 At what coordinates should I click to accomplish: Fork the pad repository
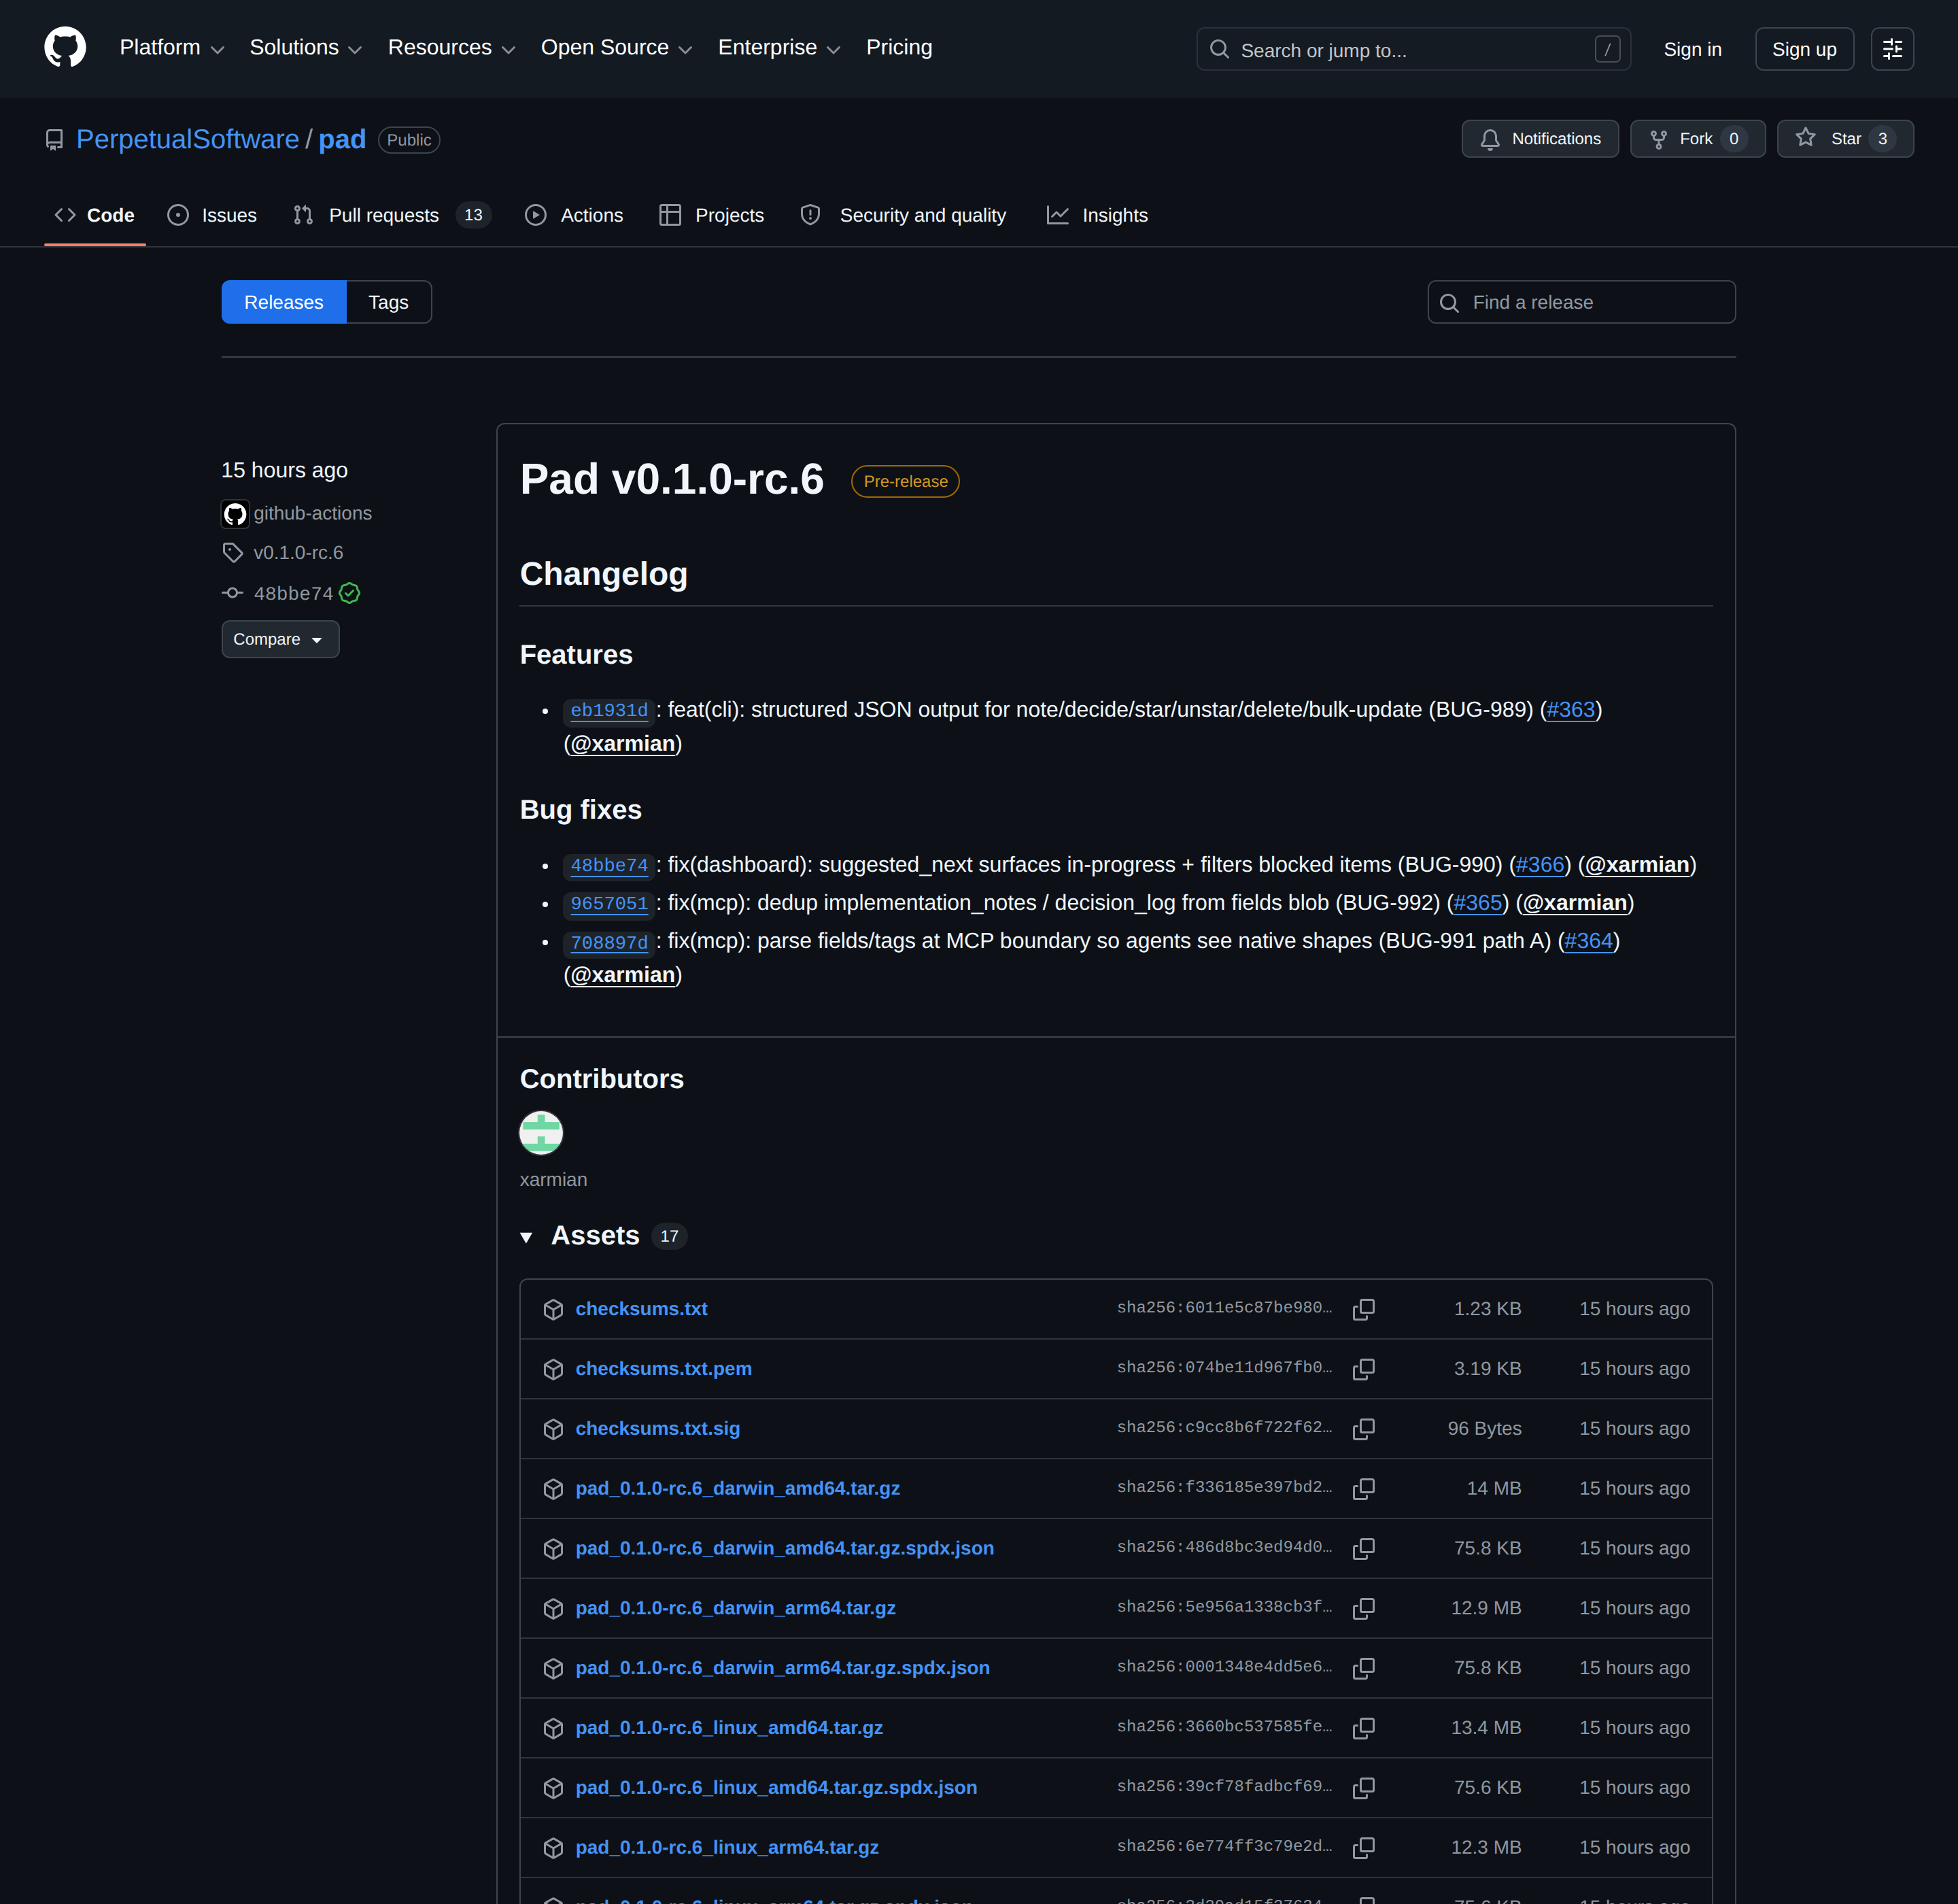(1697, 139)
